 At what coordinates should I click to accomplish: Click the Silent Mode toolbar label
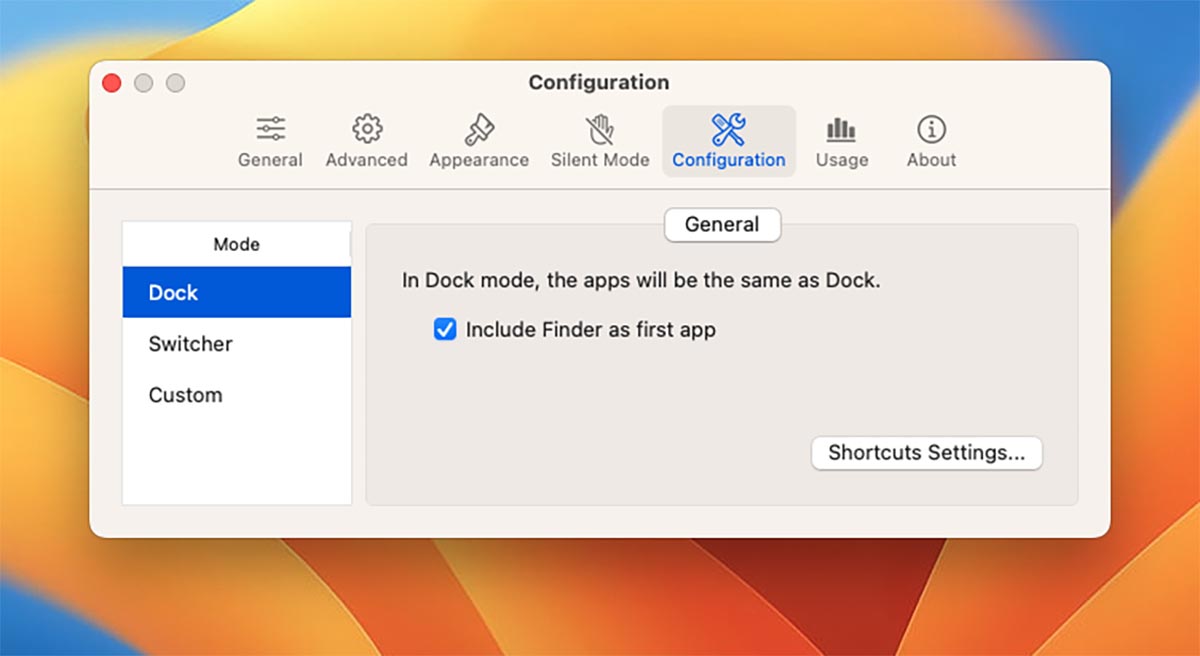pyautogui.click(x=600, y=160)
